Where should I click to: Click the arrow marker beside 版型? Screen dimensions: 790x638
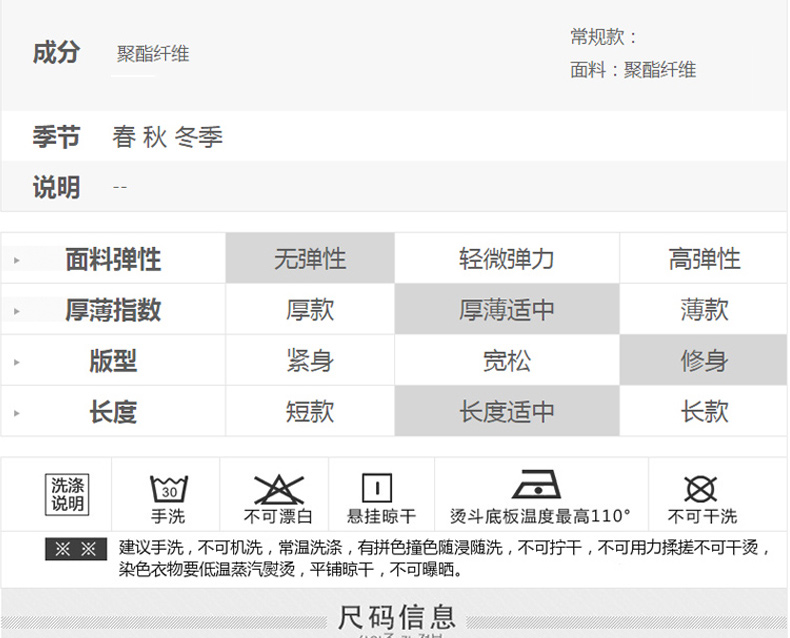coord(17,362)
